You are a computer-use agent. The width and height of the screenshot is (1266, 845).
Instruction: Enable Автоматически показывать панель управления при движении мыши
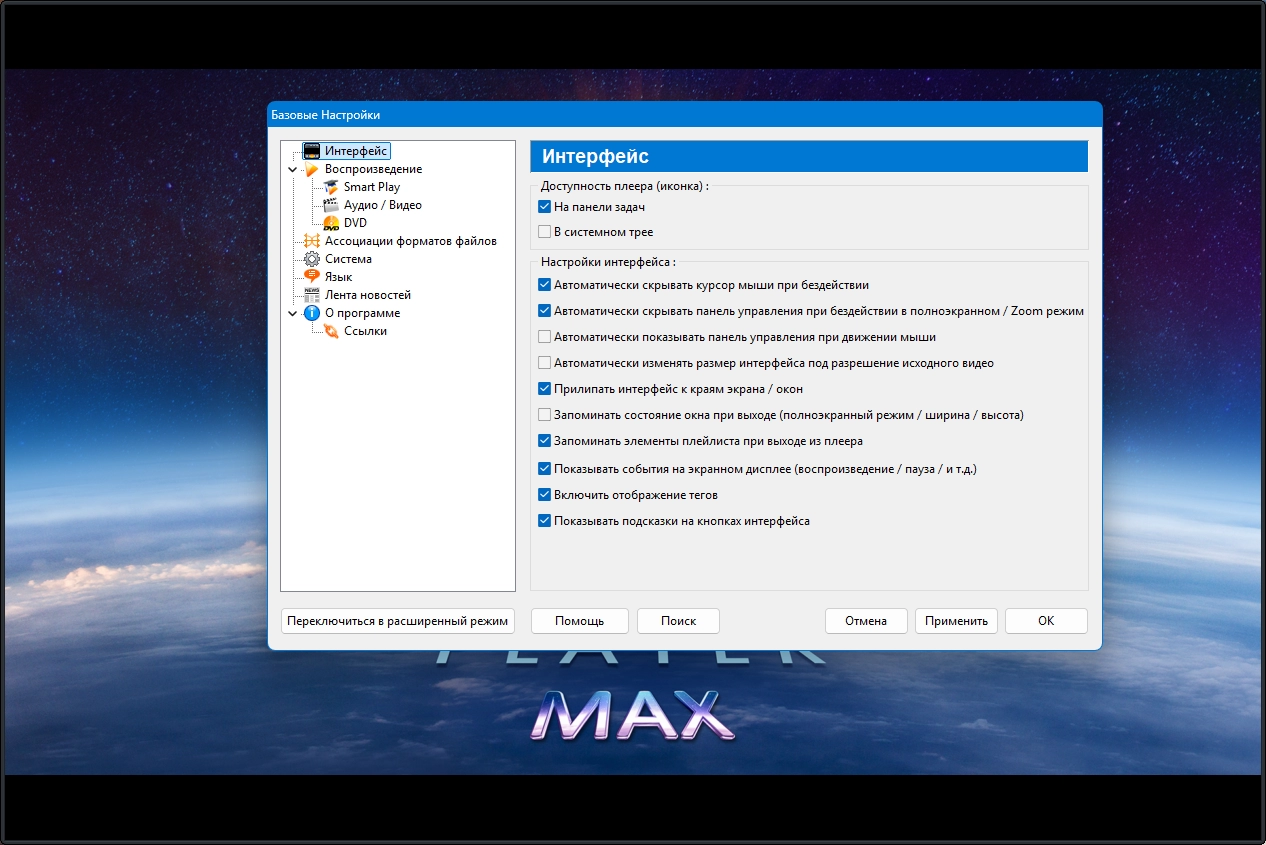coord(545,337)
